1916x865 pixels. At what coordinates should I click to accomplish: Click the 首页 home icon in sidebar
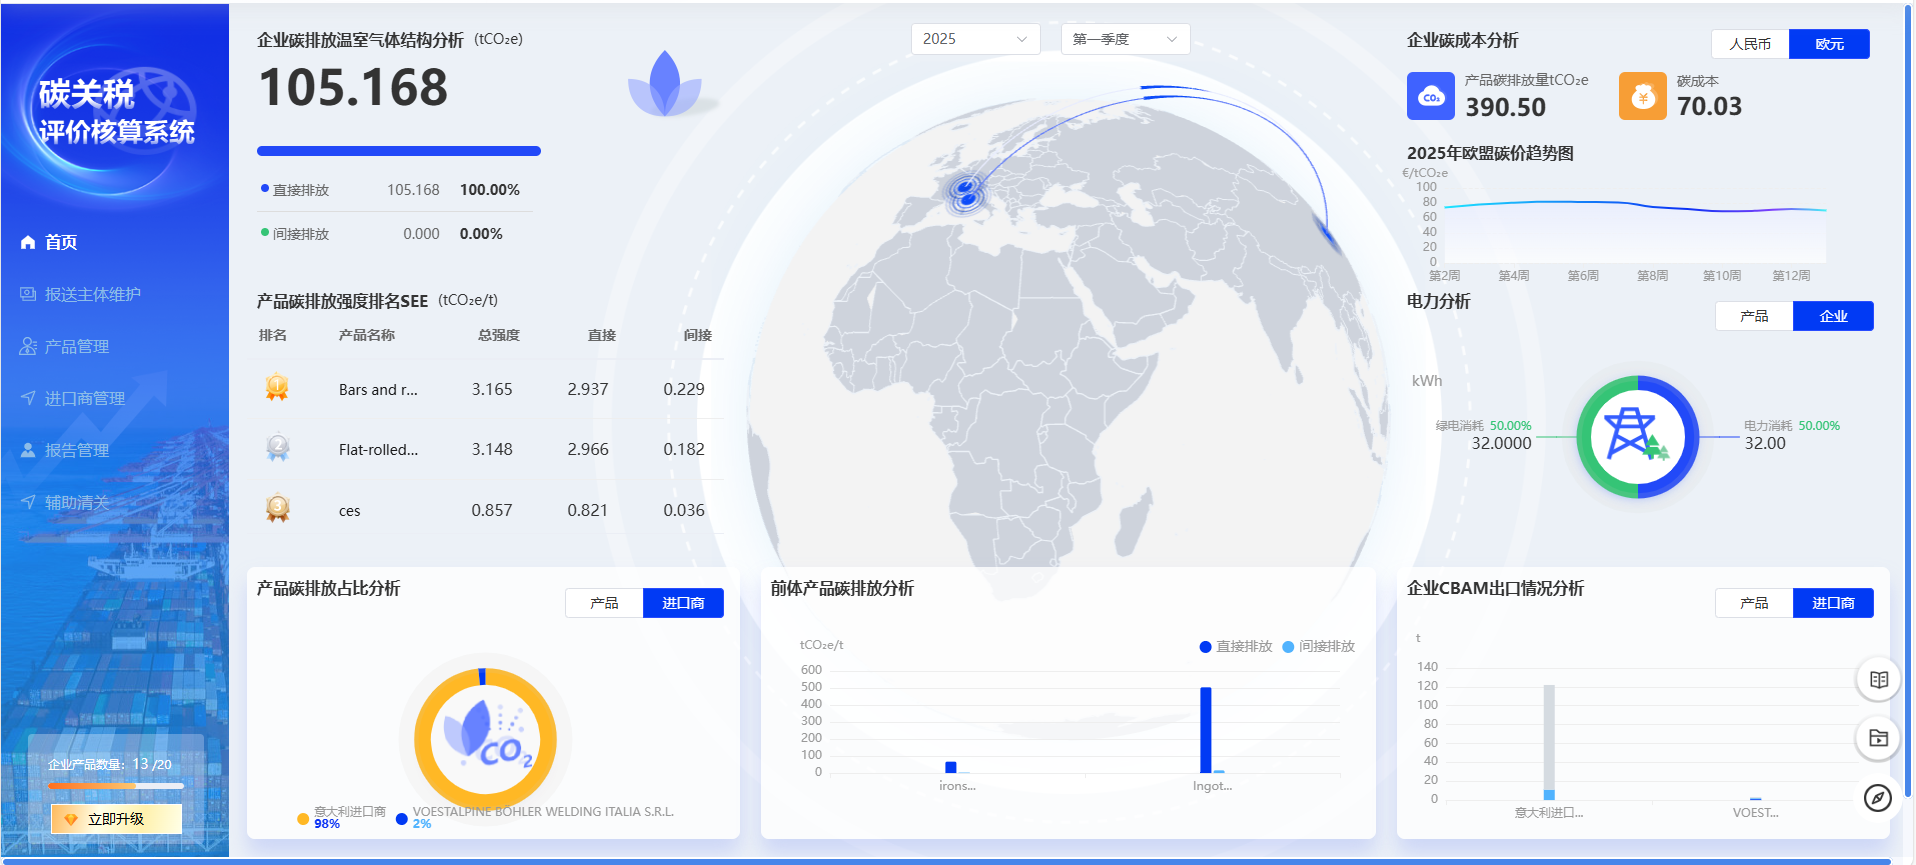[x=28, y=242]
